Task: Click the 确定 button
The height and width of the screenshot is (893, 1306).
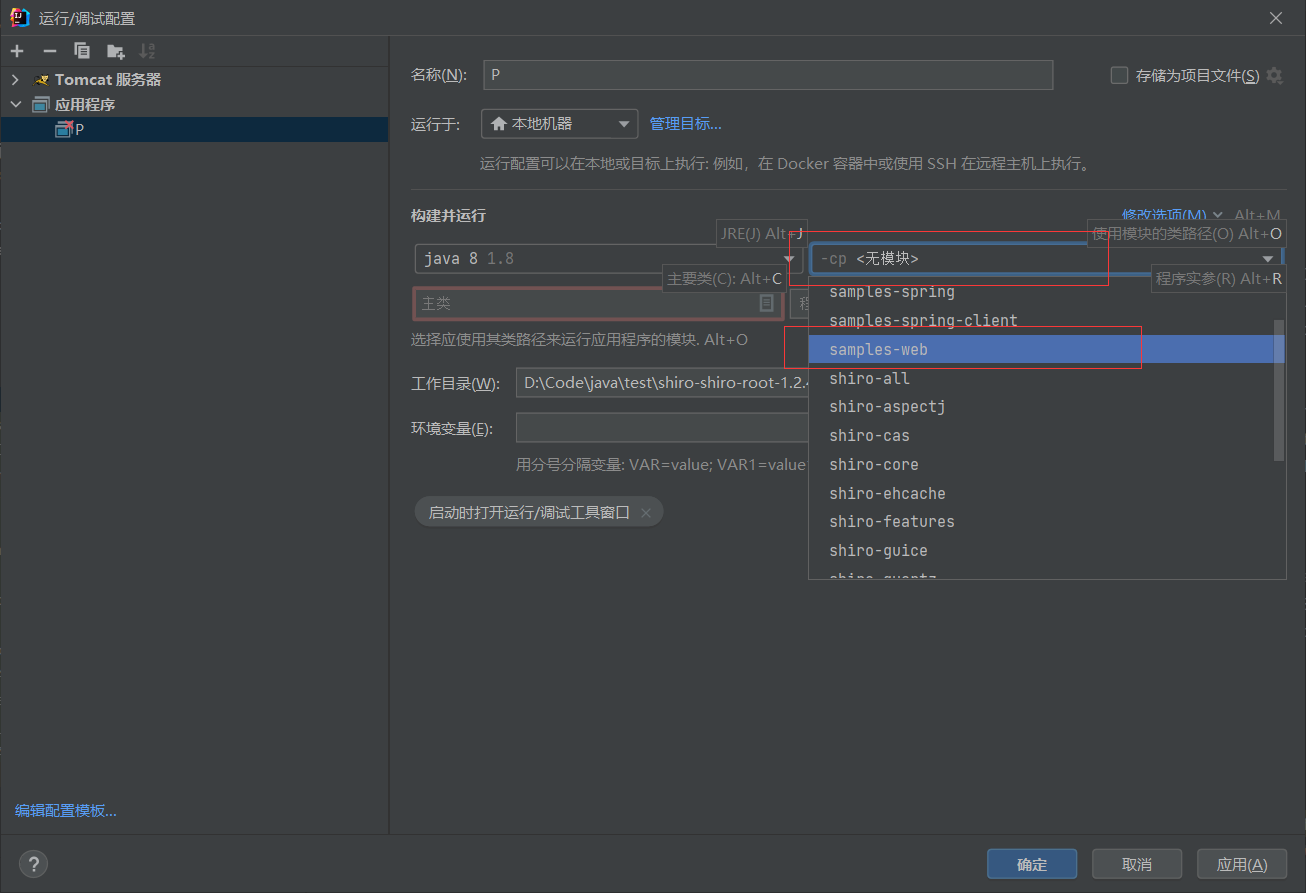Action: 1032,864
